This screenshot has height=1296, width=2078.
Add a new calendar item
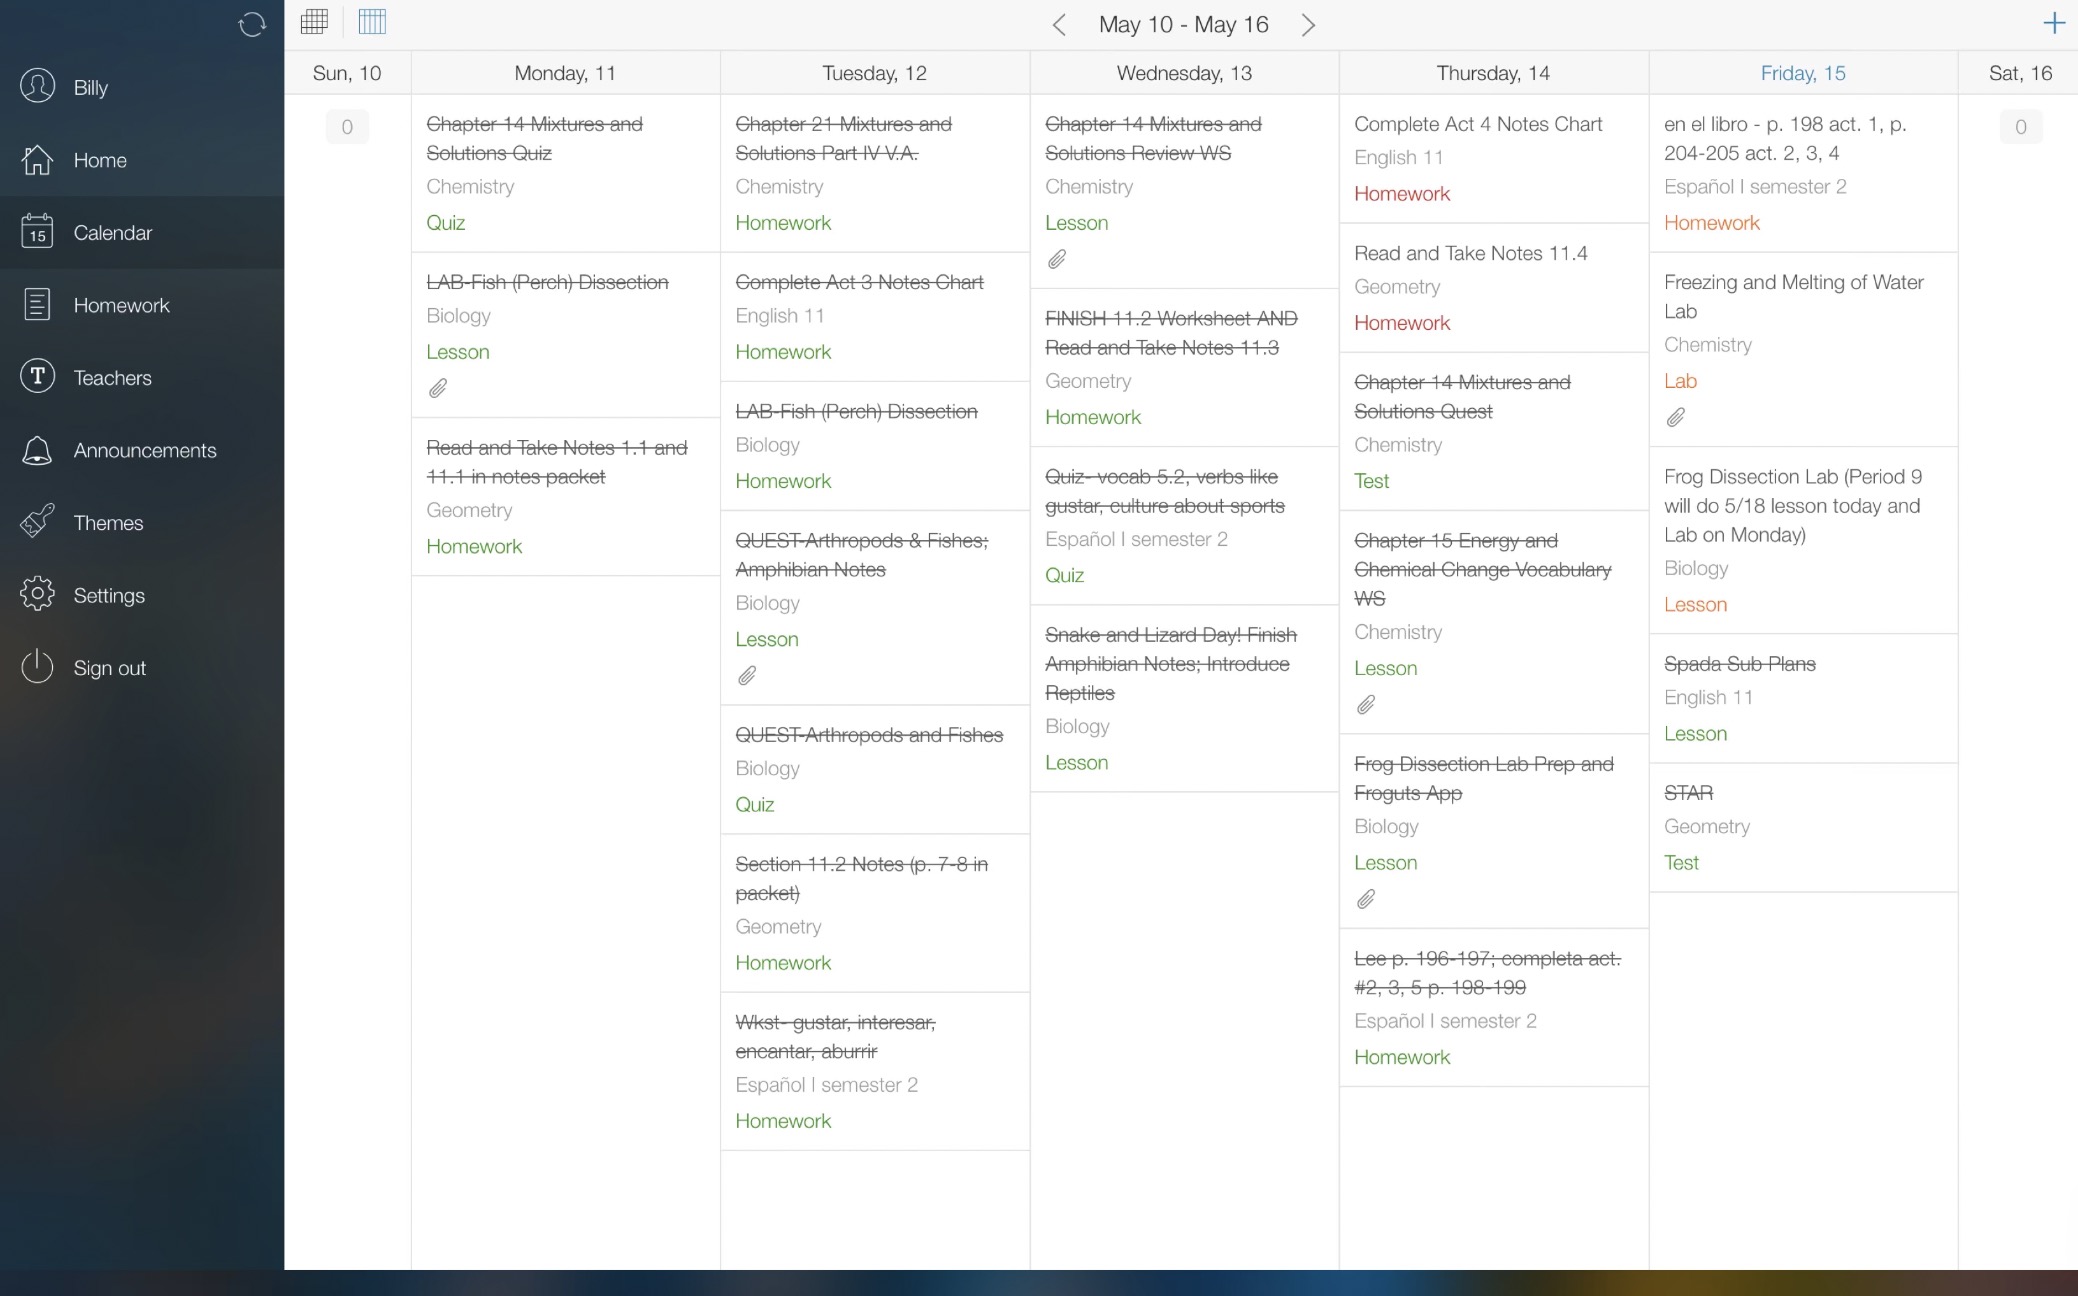pos(2054,23)
